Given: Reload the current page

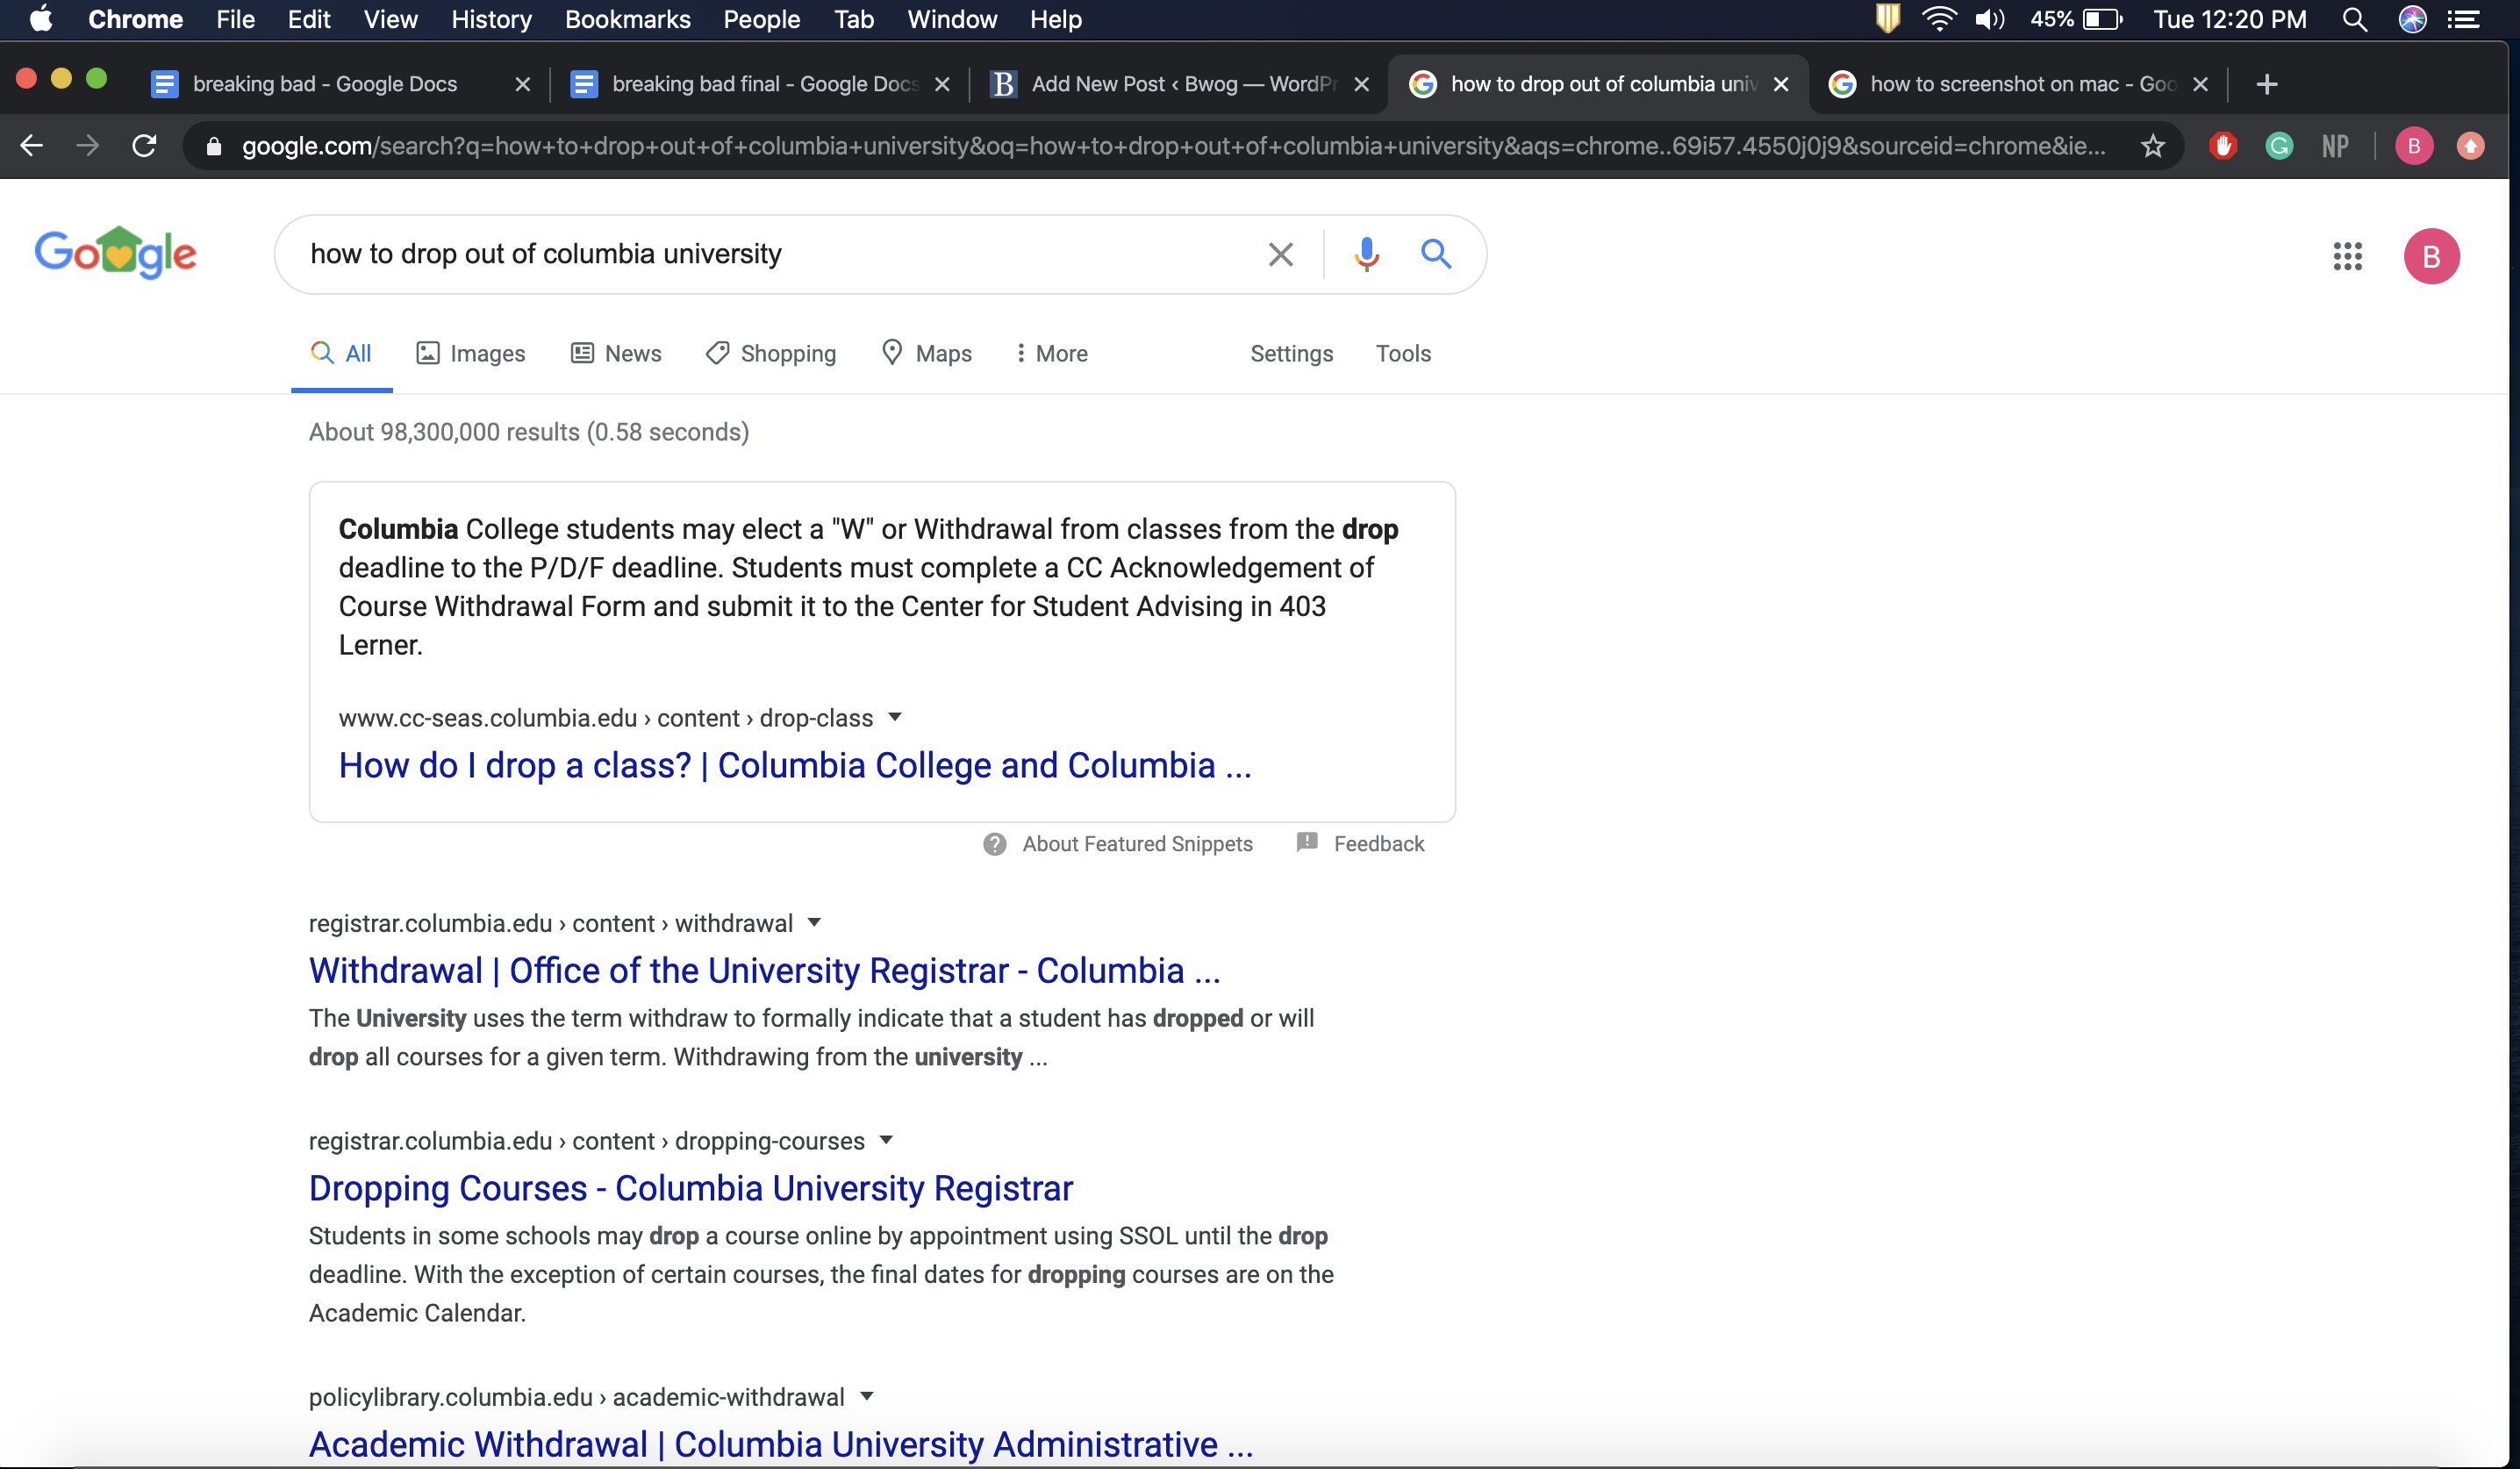Looking at the screenshot, I should [145, 146].
